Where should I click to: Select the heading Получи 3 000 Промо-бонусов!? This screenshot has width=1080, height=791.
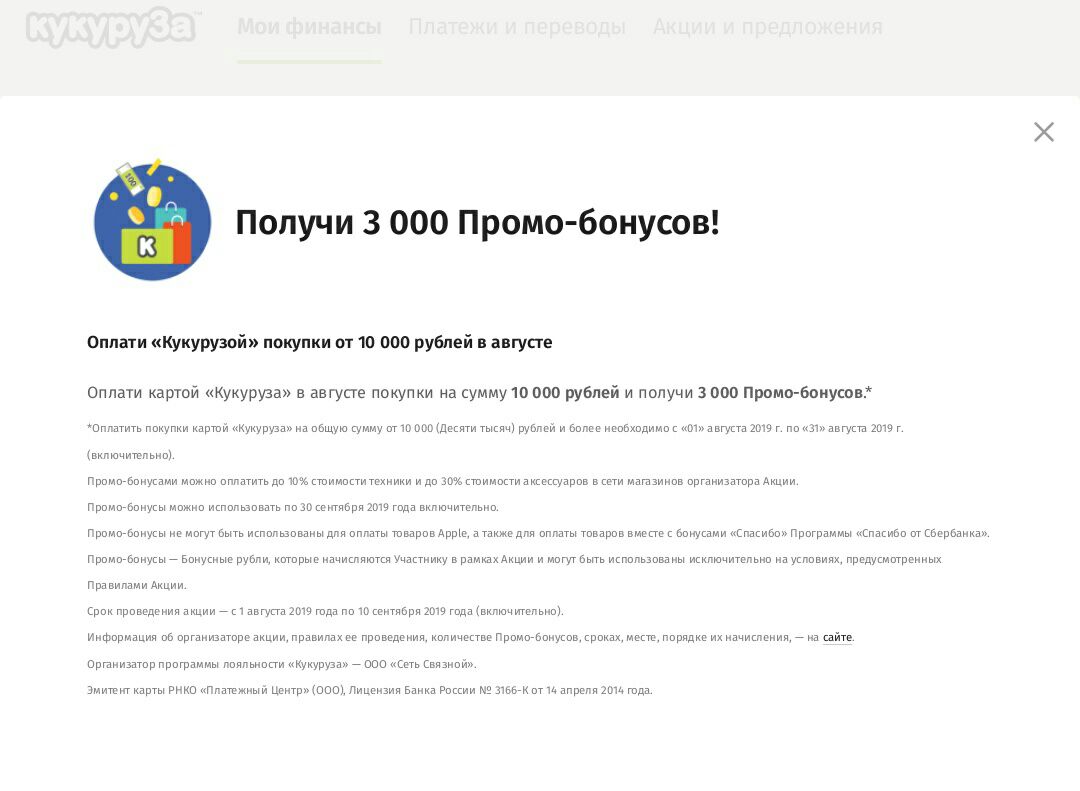point(477,223)
